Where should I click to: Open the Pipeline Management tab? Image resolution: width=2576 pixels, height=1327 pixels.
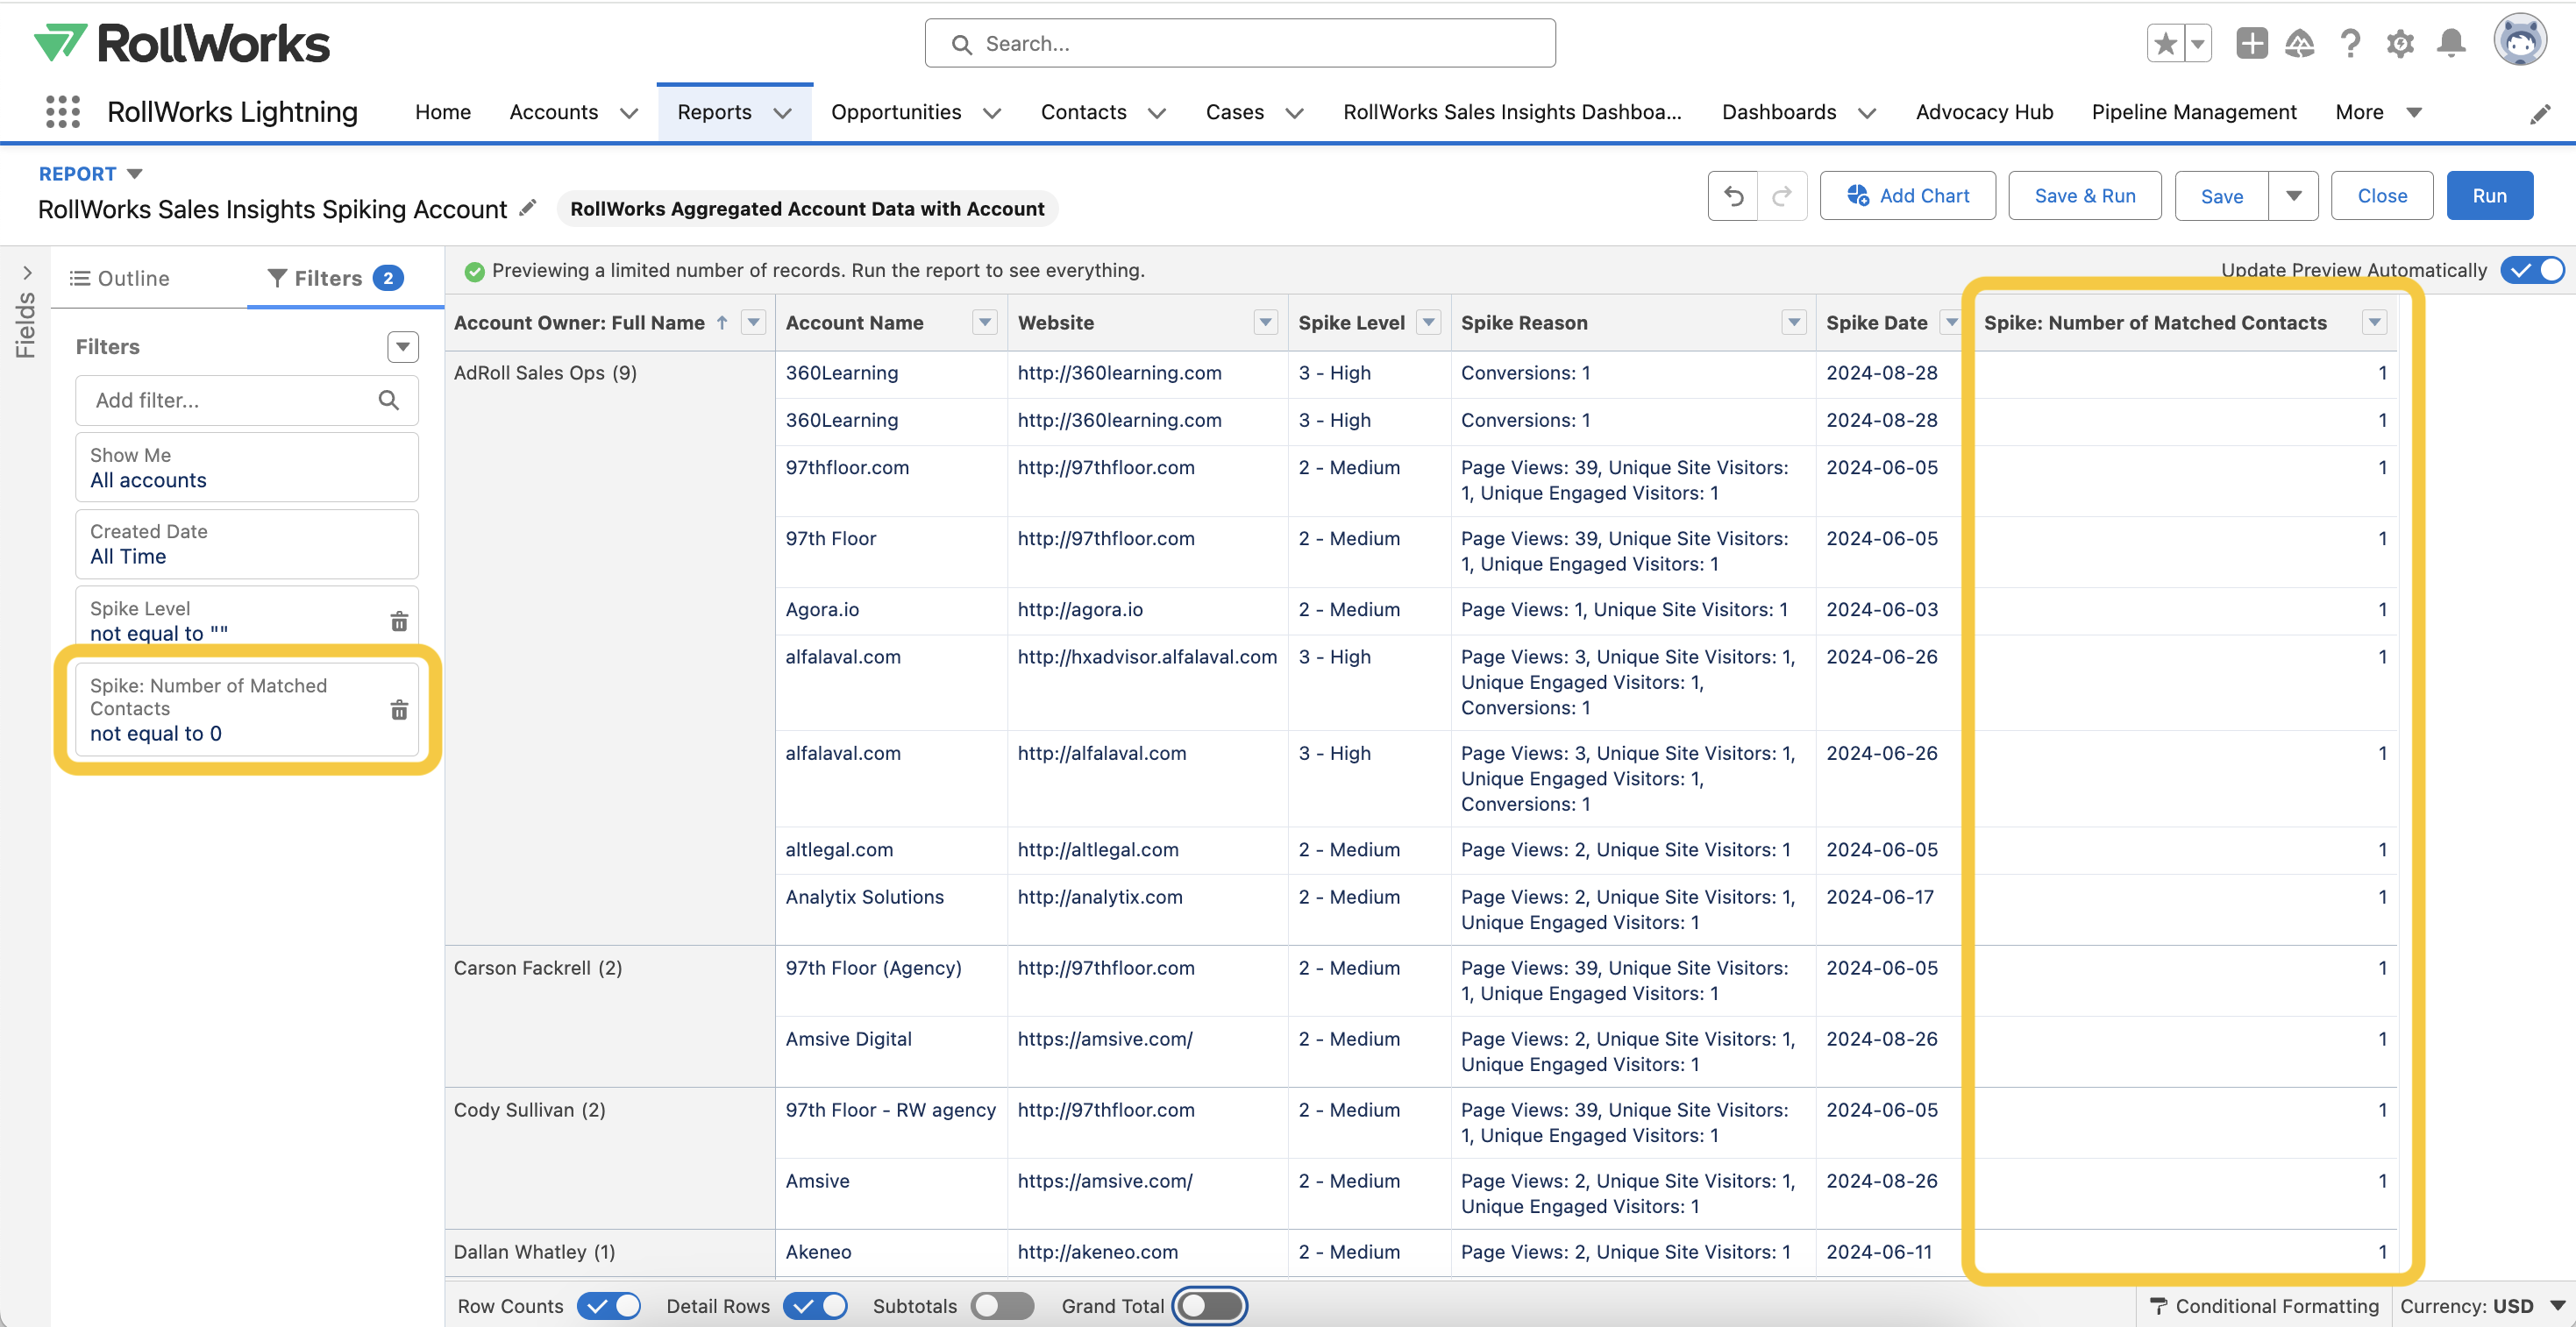[2194, 112]
